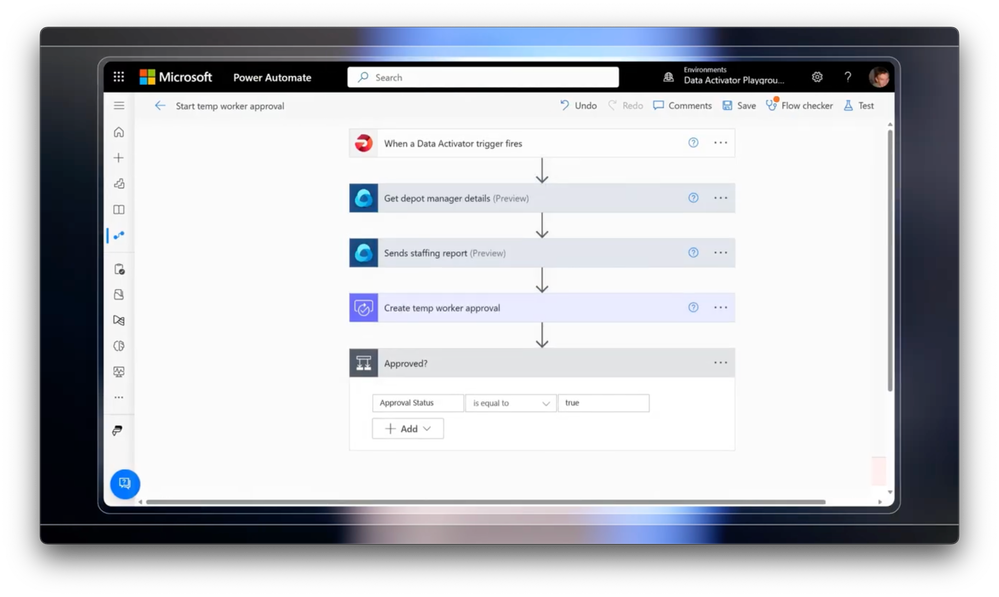Click the horizontal scrollbar at canvas bottom

(x=485, y=502)
